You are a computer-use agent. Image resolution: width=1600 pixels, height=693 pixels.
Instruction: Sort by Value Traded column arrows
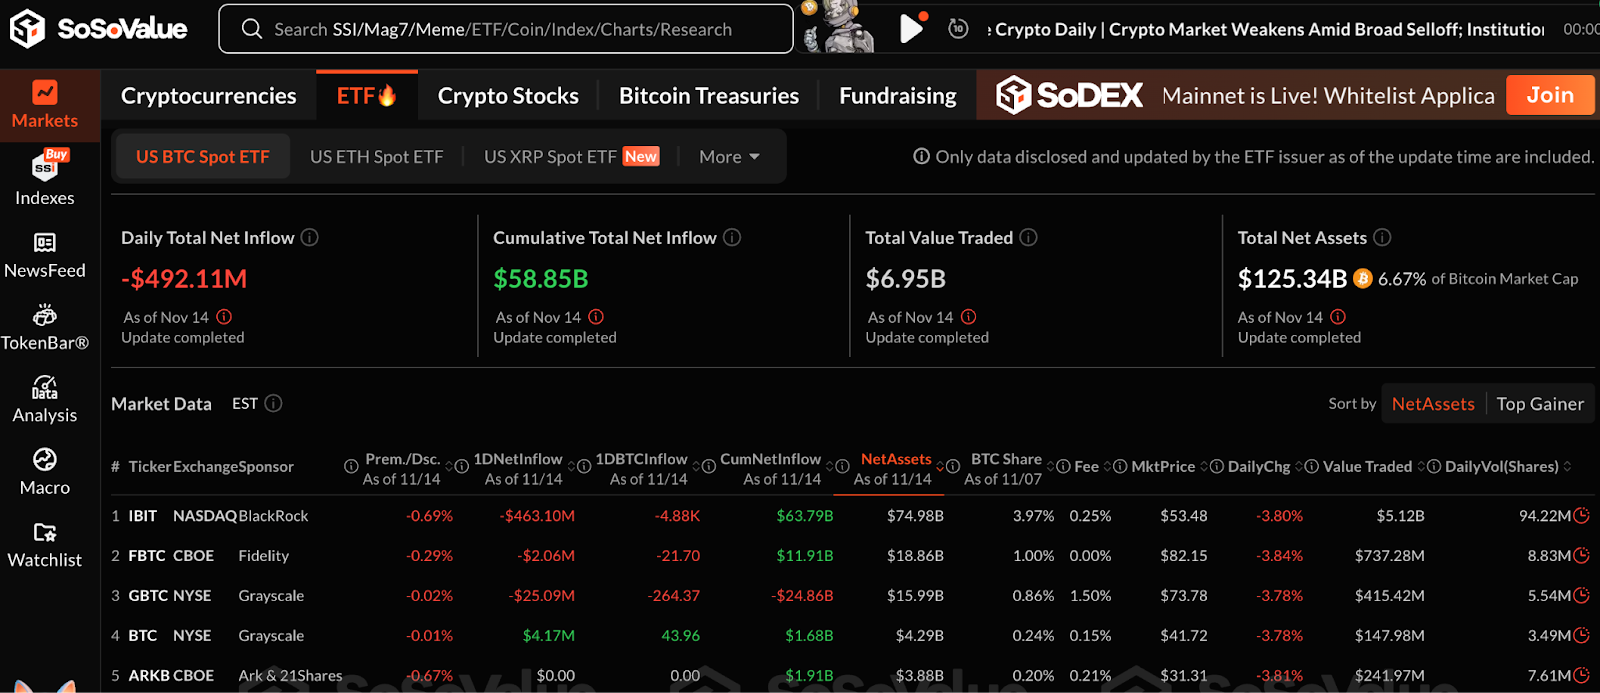1422,467
